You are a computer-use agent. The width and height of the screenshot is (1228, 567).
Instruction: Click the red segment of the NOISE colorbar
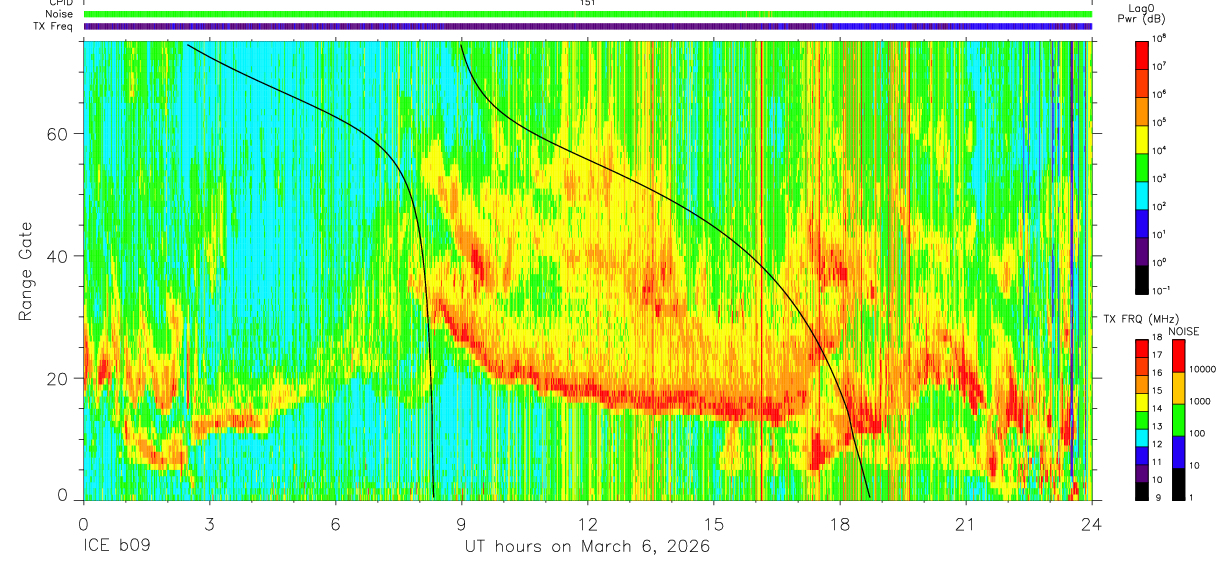(1178, 356)
